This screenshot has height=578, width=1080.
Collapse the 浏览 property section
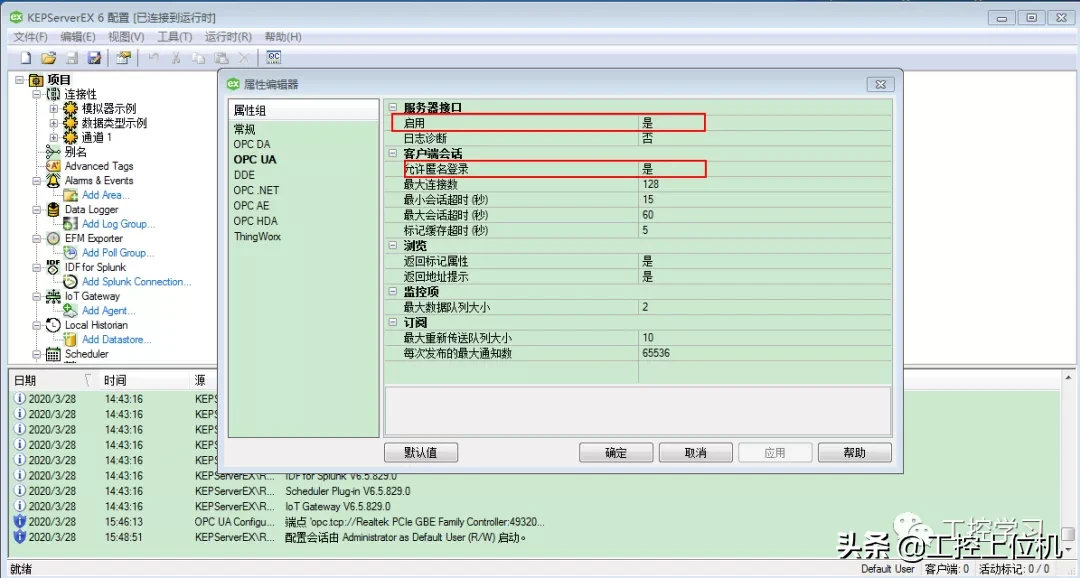tap(393, 245)
